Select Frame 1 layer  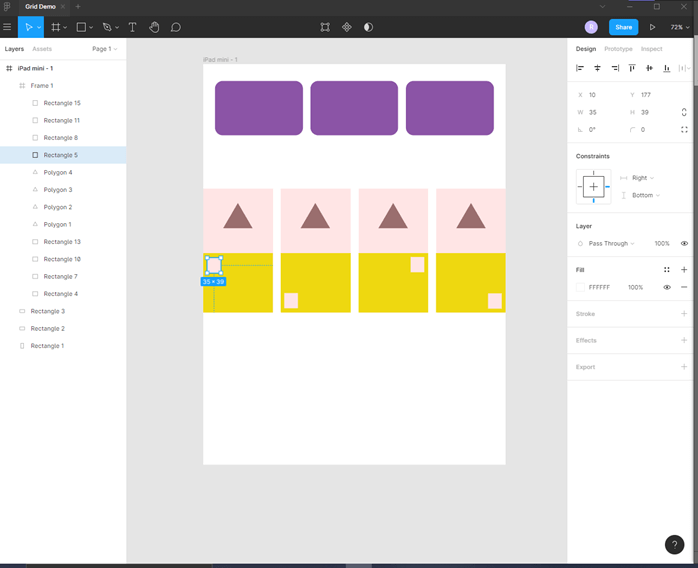[x=63, y=85]
